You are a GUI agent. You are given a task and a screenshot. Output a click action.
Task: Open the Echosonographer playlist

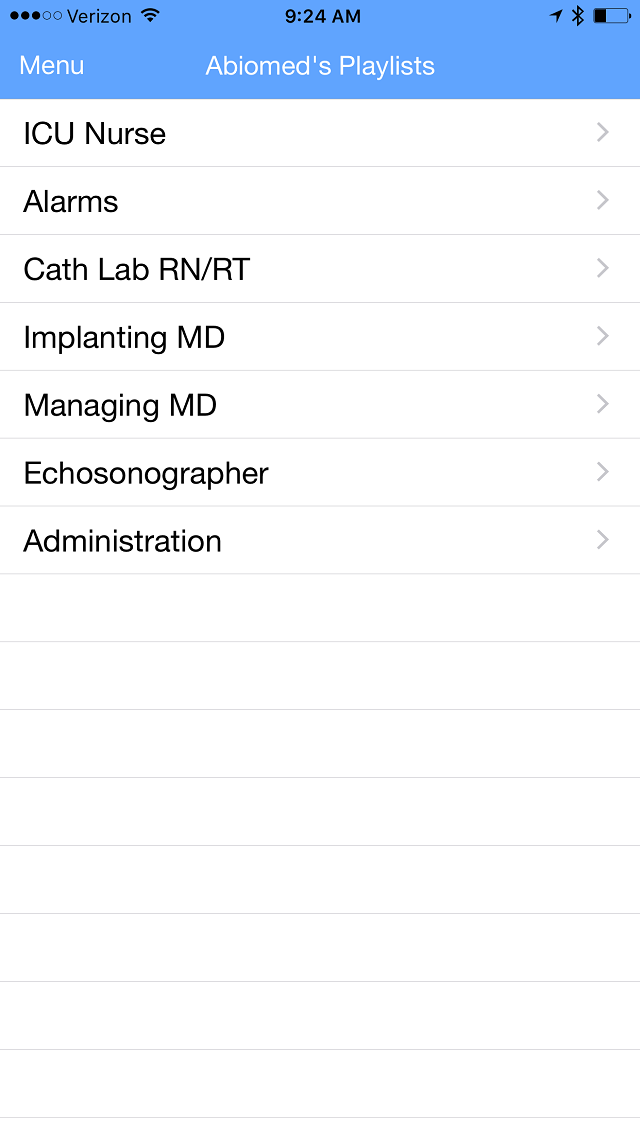click(x=146, y=473)
